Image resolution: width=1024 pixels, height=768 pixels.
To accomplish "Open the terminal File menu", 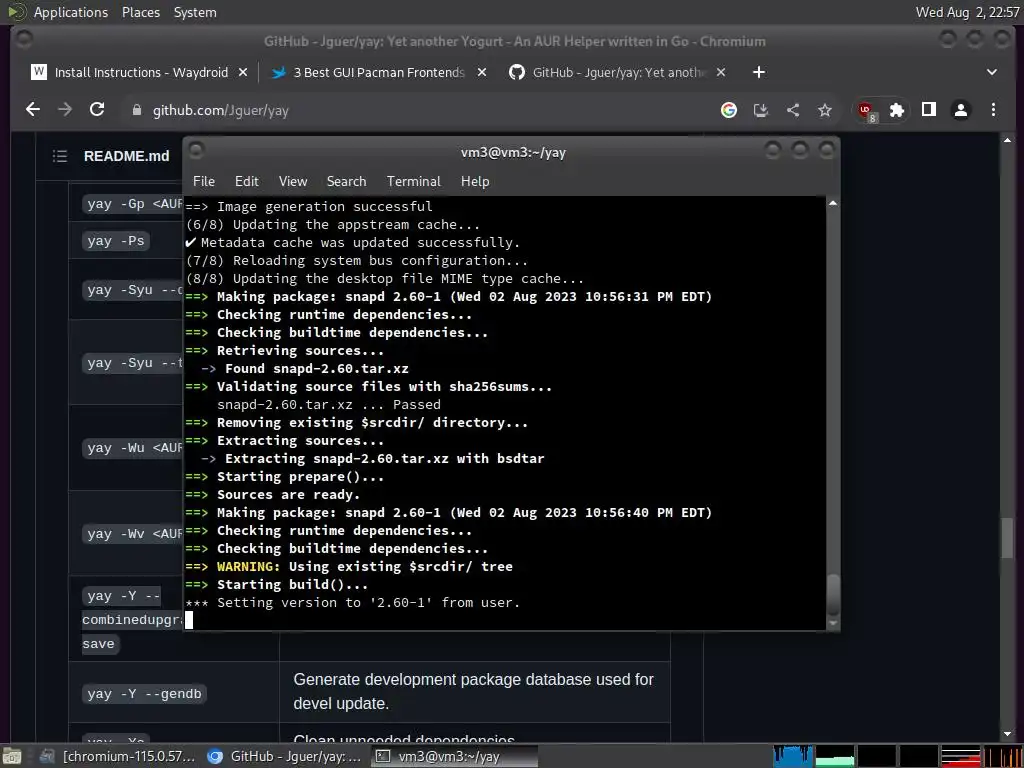I will (x=204, y=182).
